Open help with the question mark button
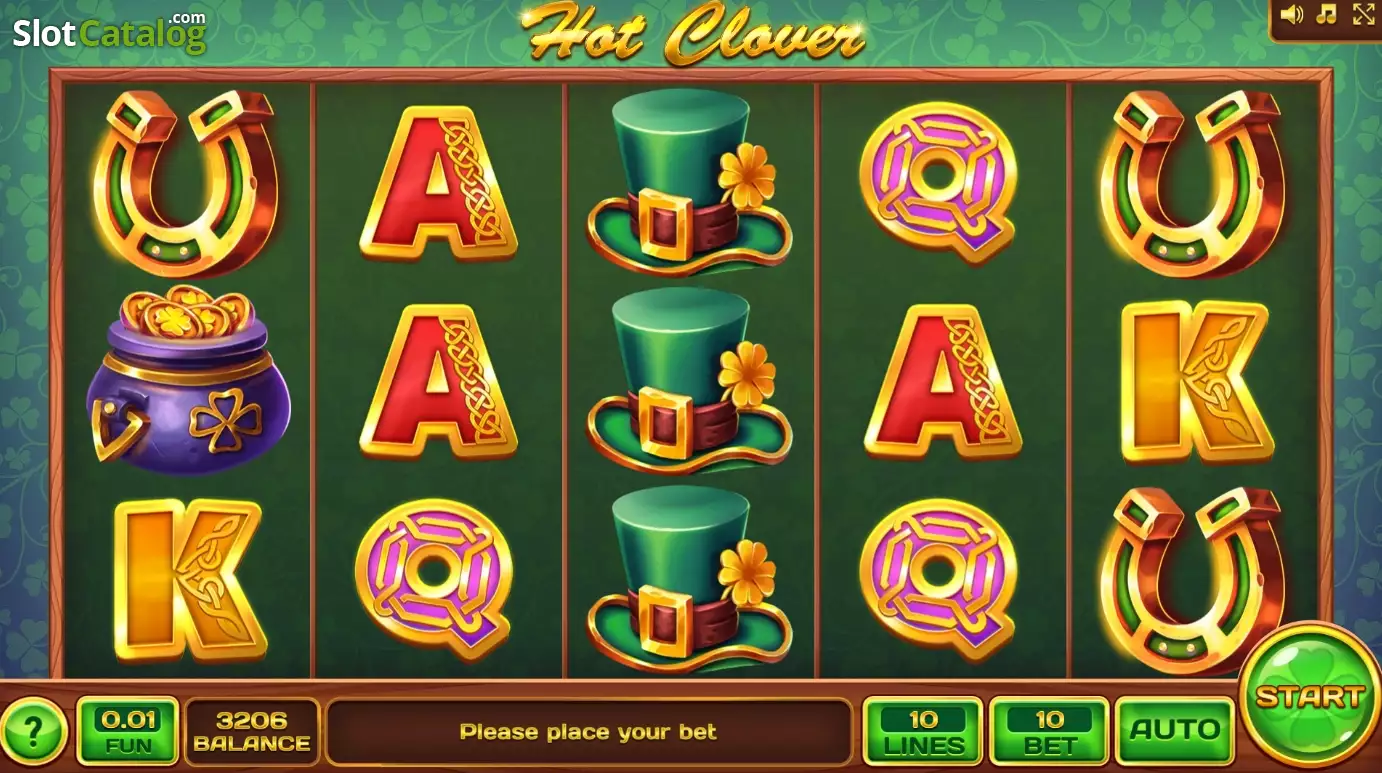 click(x=33, y=732)
